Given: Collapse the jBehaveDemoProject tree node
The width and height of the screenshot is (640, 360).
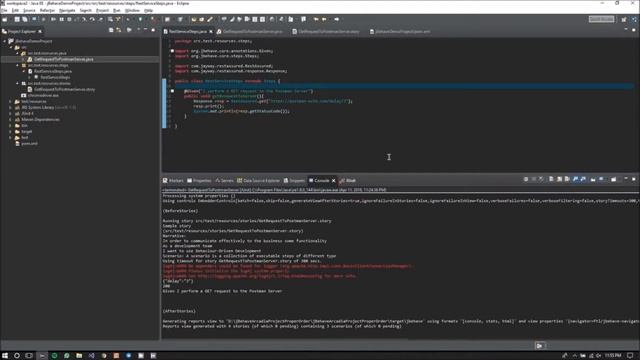Looking at the screenshot, I should point(5,41).
